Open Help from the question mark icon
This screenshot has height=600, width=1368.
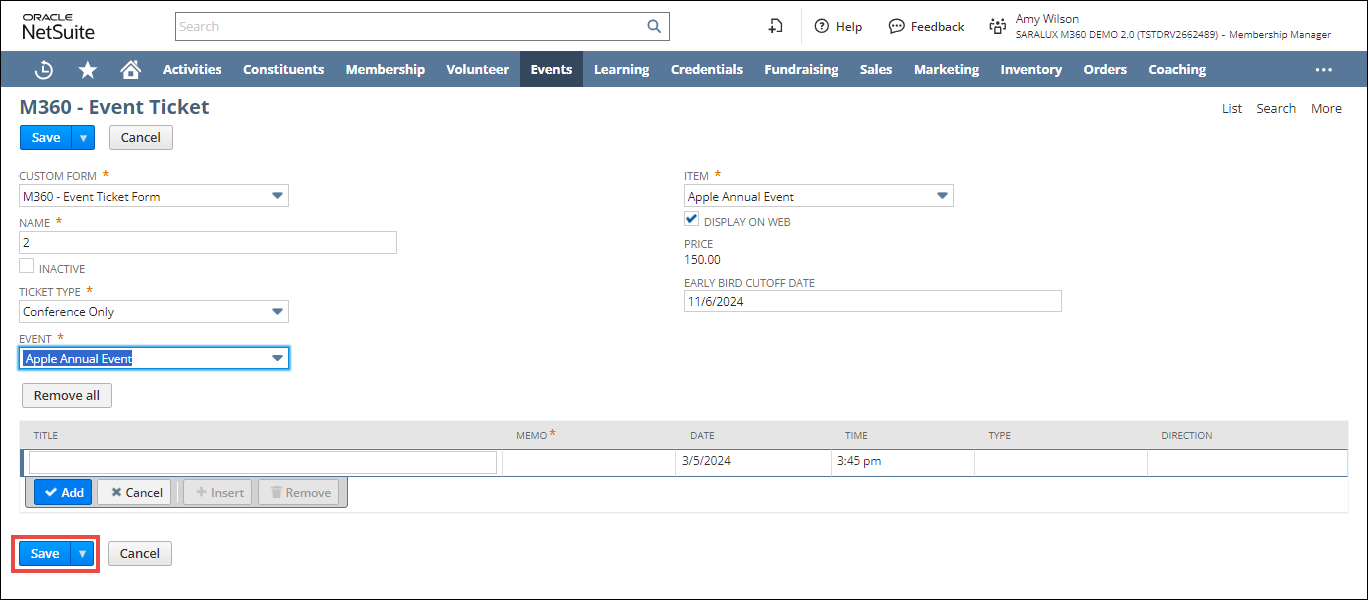pyautogui.click(x=822, y=27)
